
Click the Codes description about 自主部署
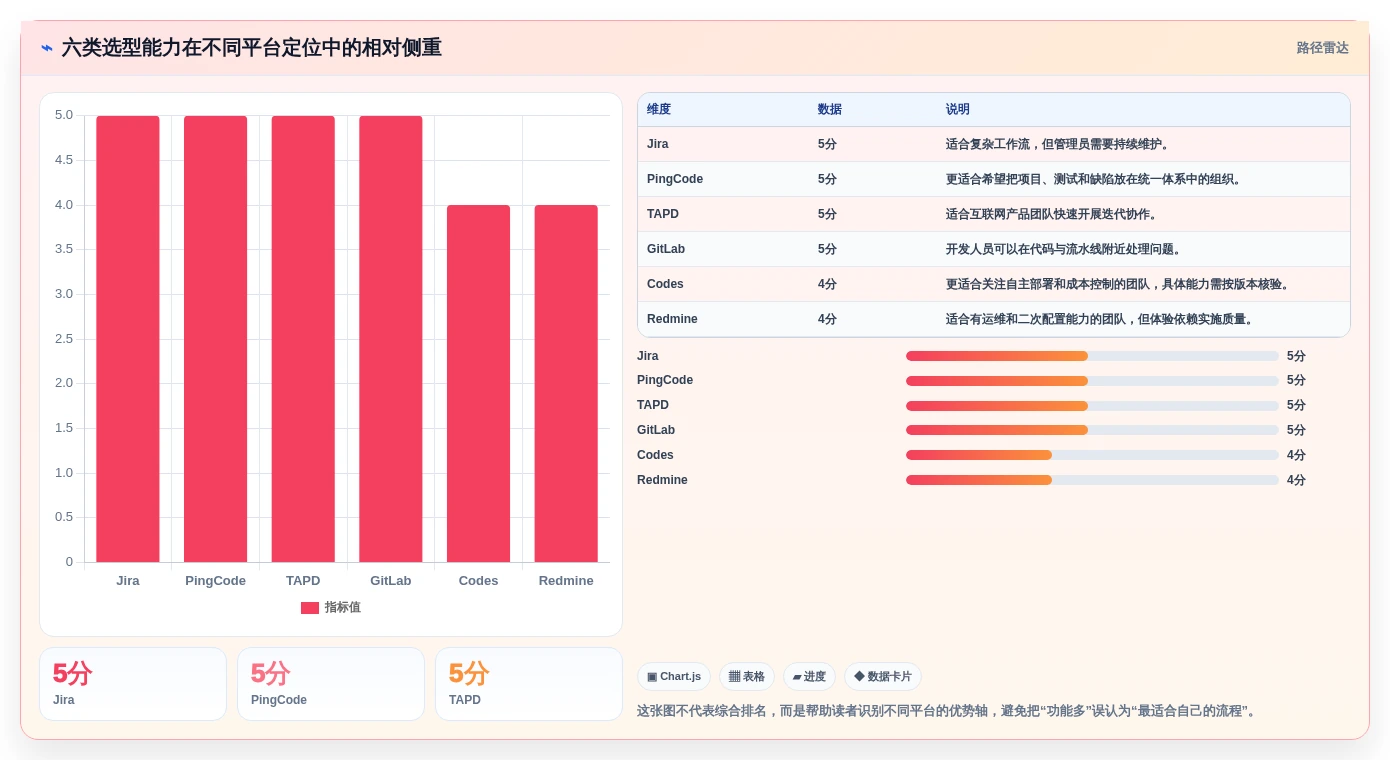click(1119, 284)
